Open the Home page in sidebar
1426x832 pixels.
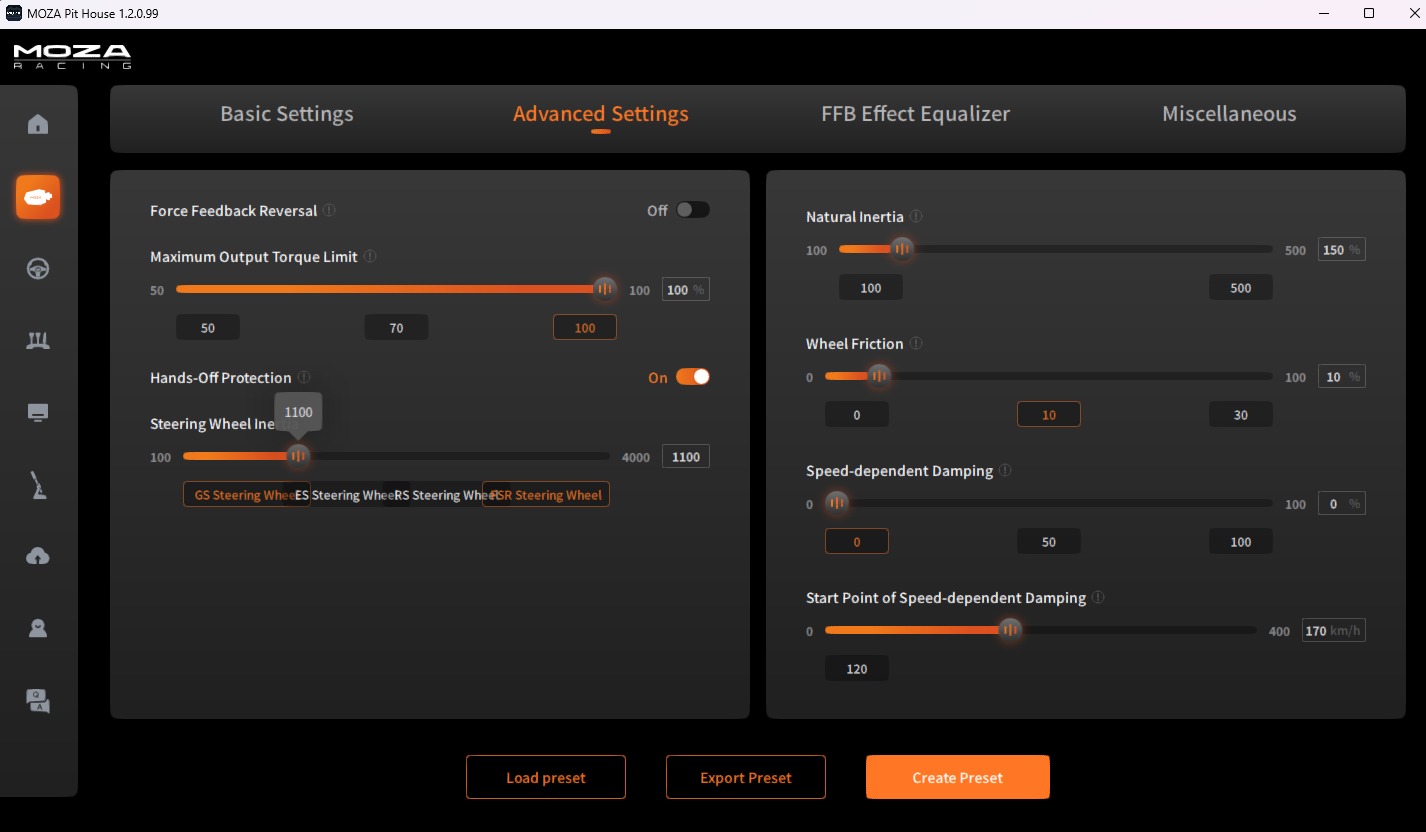tap(38, 124)
